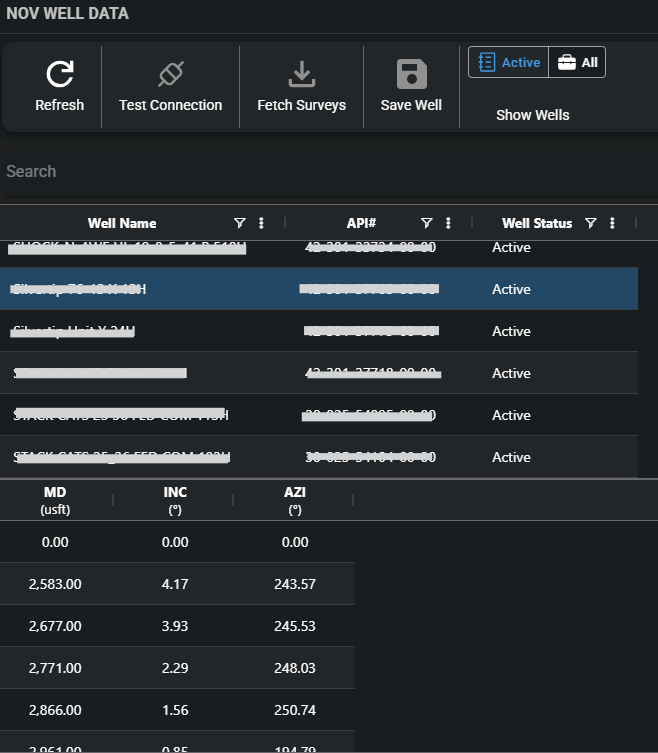Open filter for Well Name column
The height and width of the screenshot is (753, 658).
[x=239, y=223]
